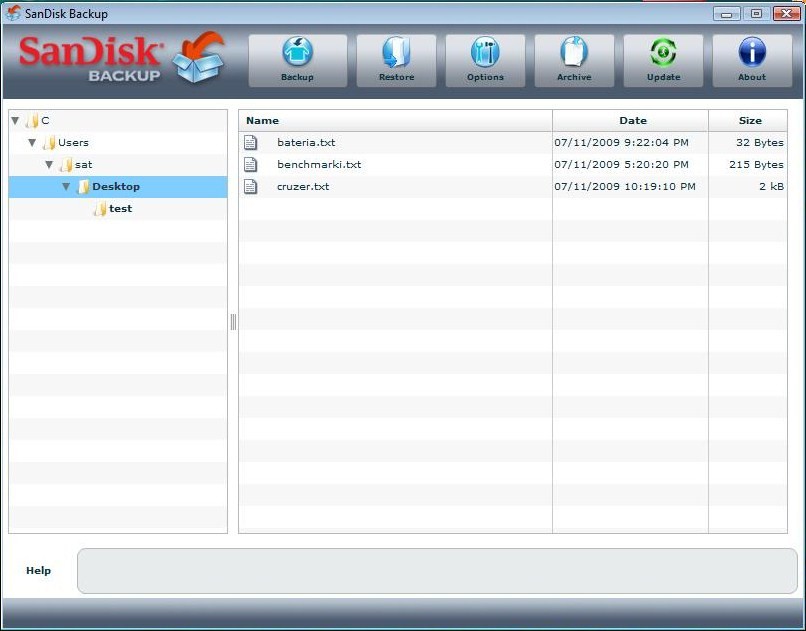The image size is (806, 631).
Task: Check for updates with Update button
Action: (x=663, y=61)
